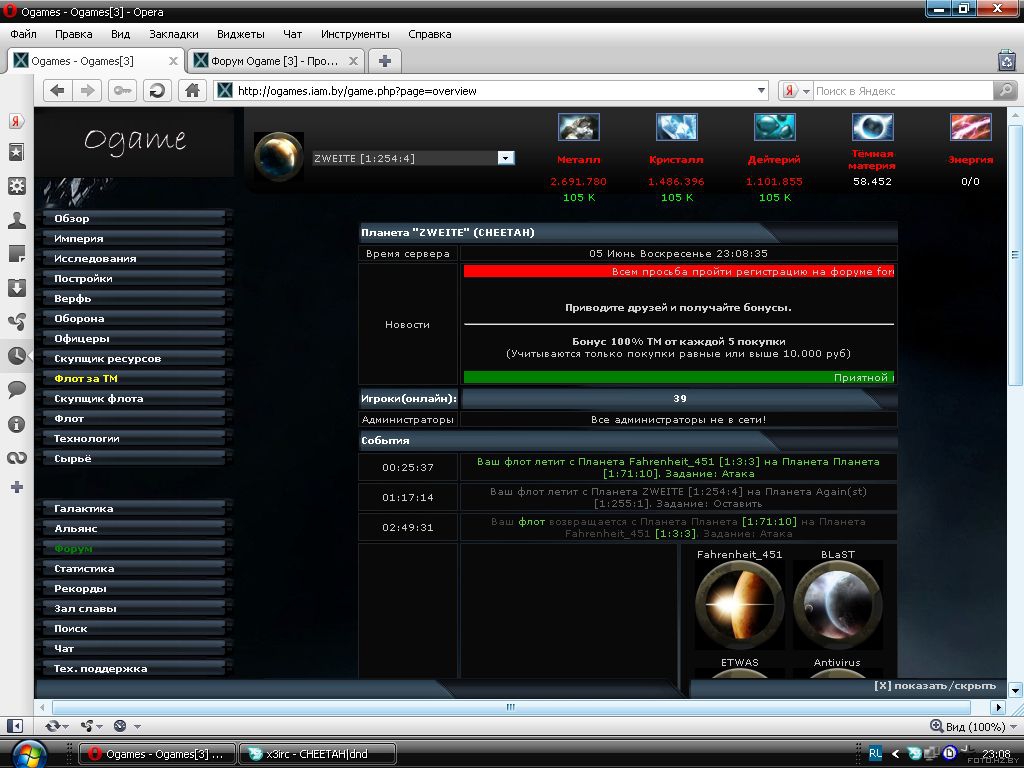Open a new tab with plus button
Screen dimensions: 1024x768
(385, 61)
